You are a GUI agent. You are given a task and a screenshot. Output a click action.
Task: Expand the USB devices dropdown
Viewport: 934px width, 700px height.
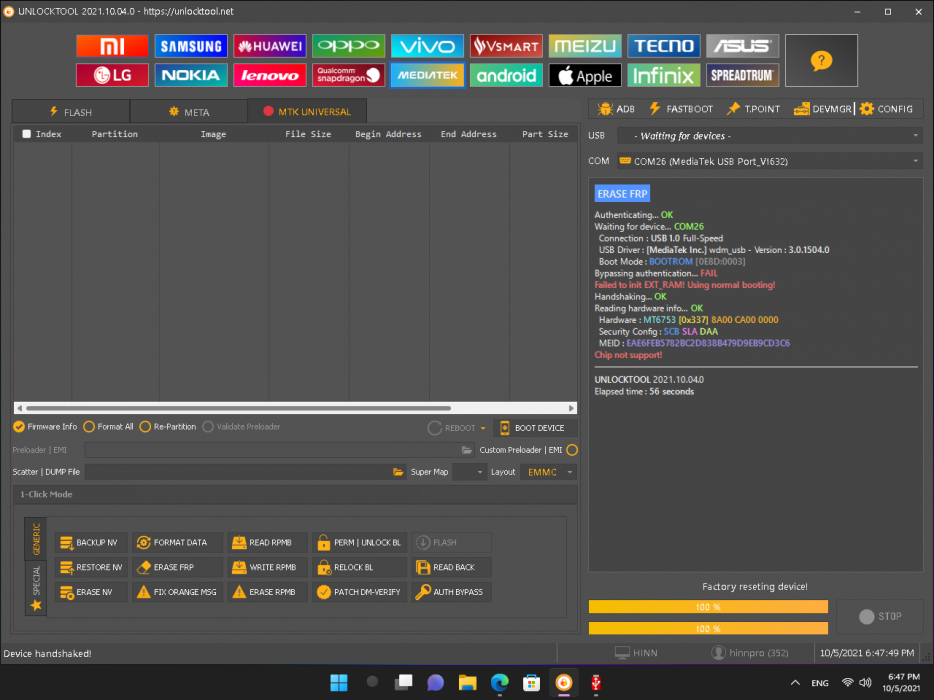click(916, 136)
